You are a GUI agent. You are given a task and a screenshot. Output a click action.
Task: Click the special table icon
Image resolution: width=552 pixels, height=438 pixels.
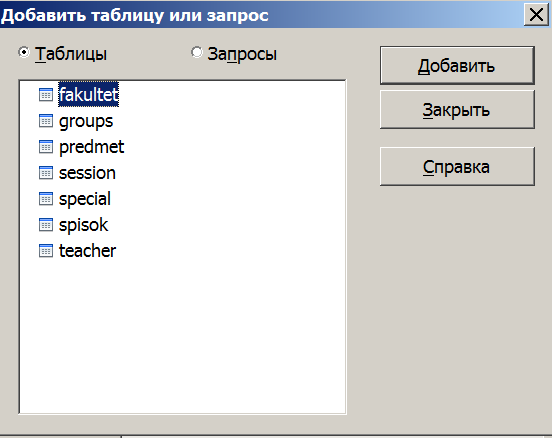click(x=46, y=199)
